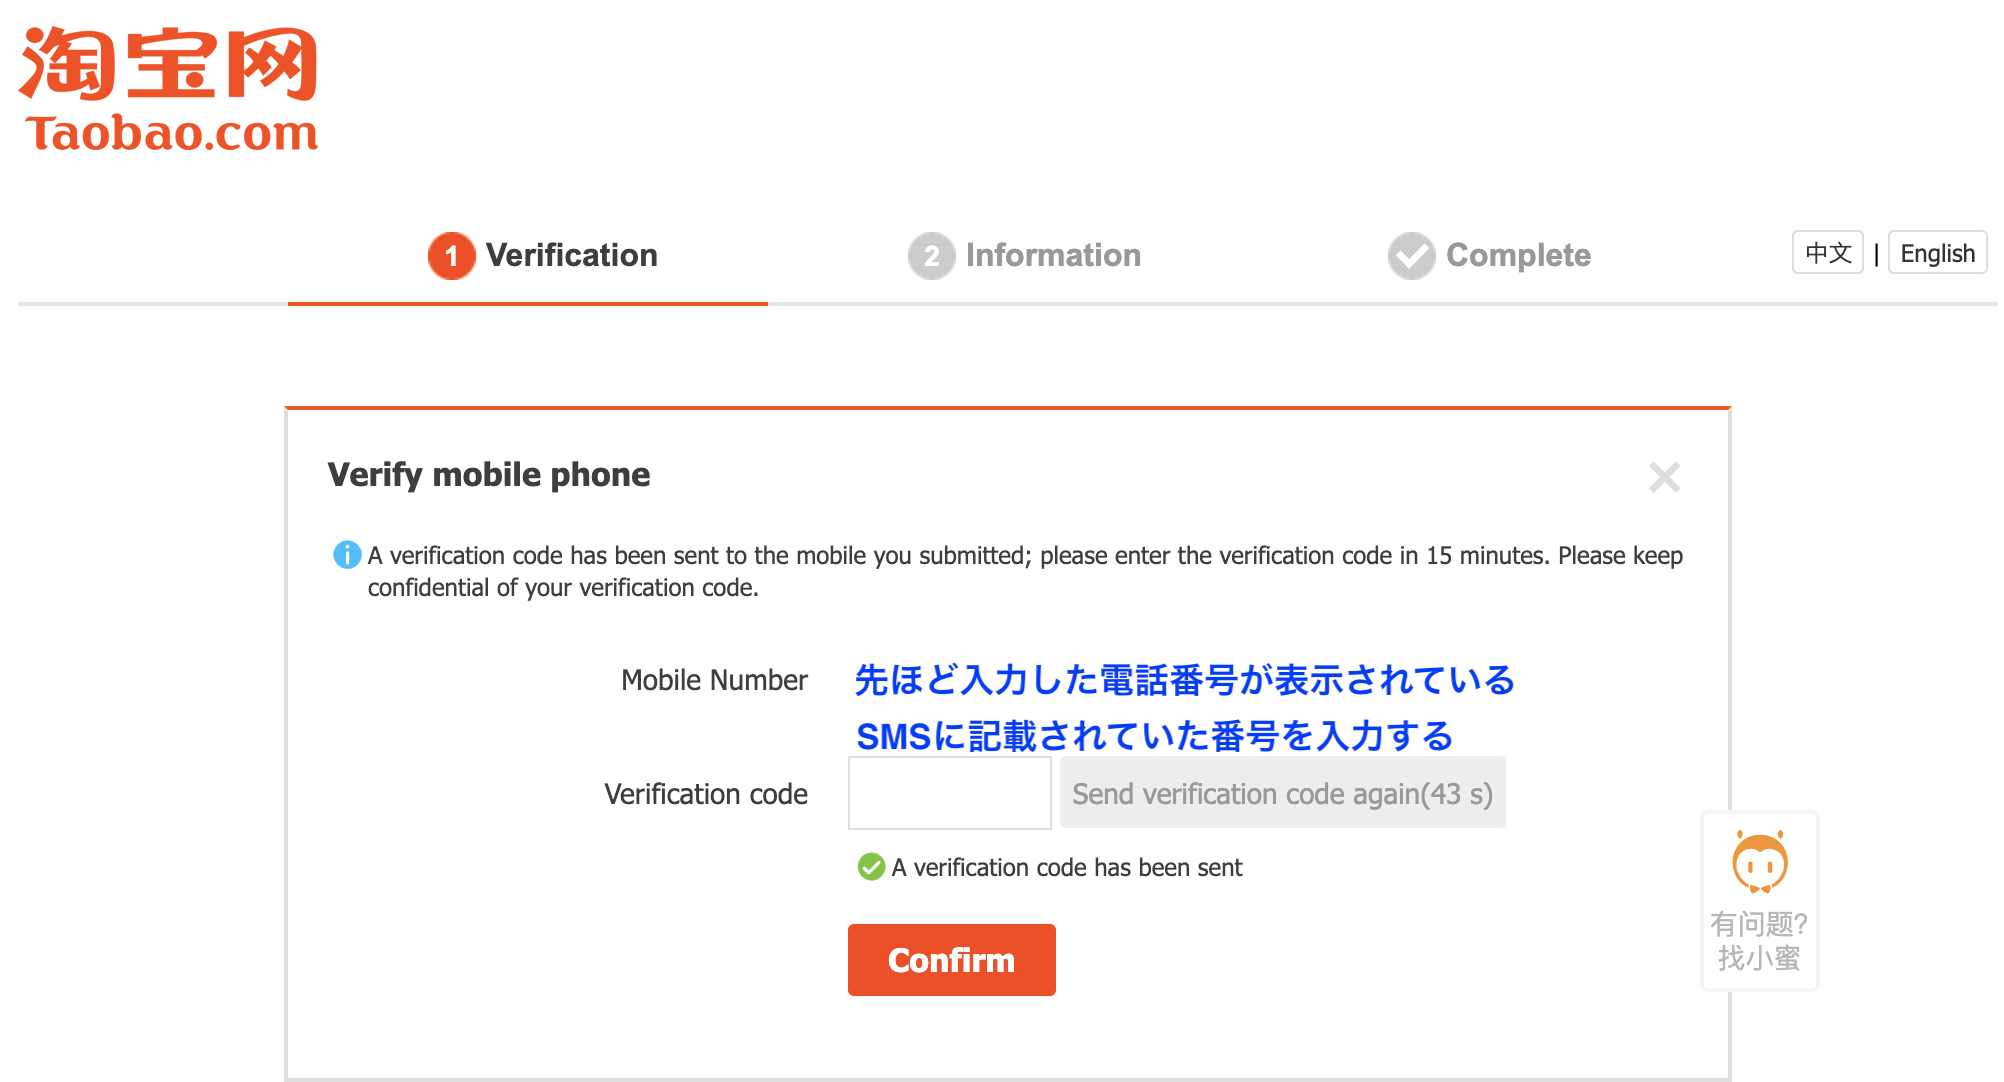Screen dimensions: 2004x1082
Task: Click the step 2 number circle icon
Action: (x=932, y=256)
